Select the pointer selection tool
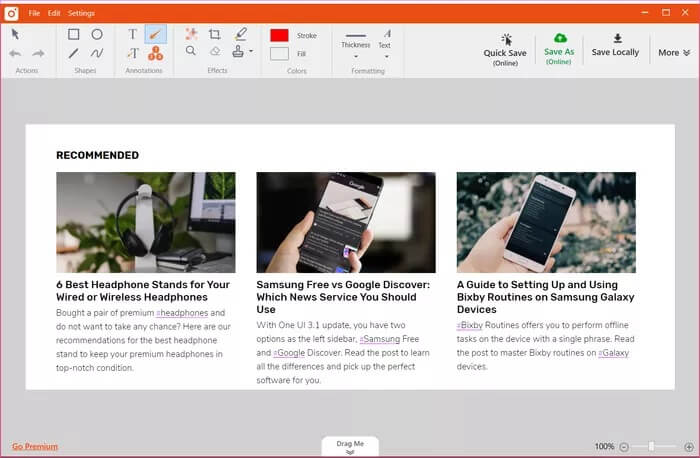 15,34
